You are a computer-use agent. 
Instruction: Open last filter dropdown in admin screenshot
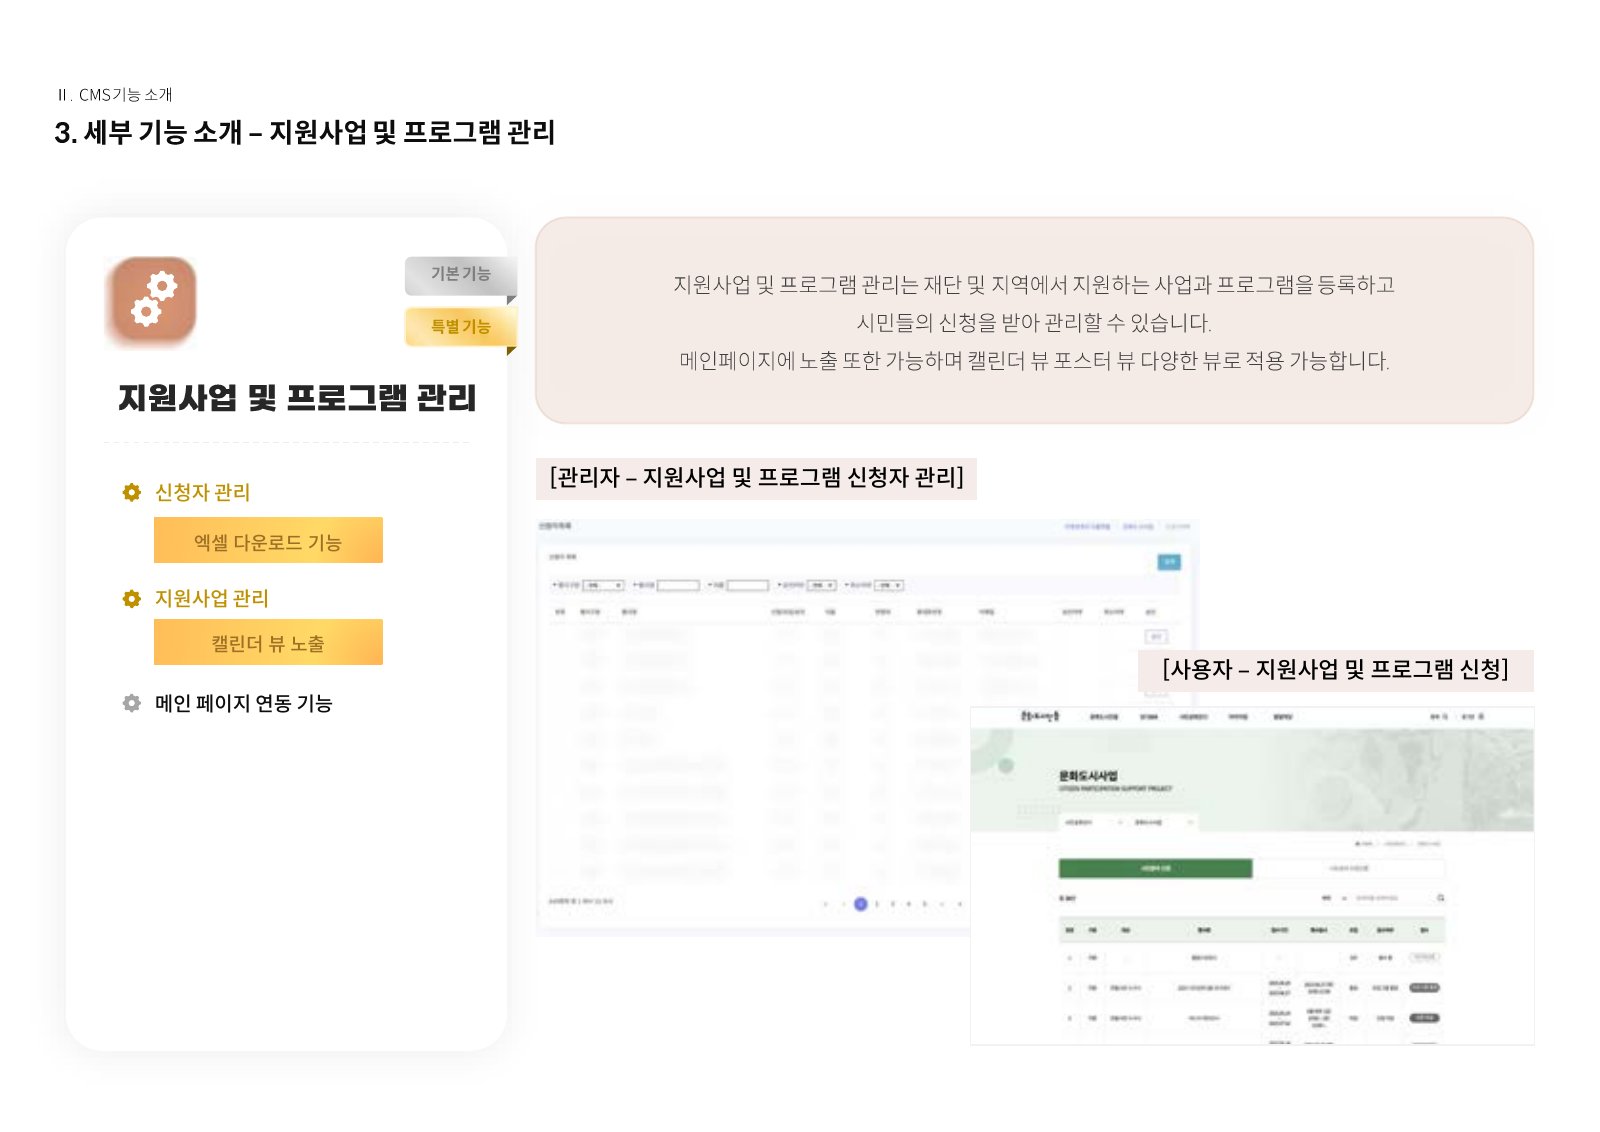coord(889,585)
